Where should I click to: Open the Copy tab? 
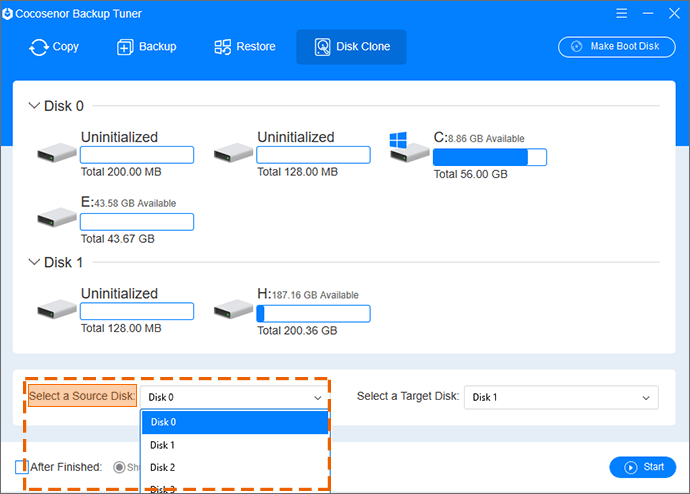[54, 47]
